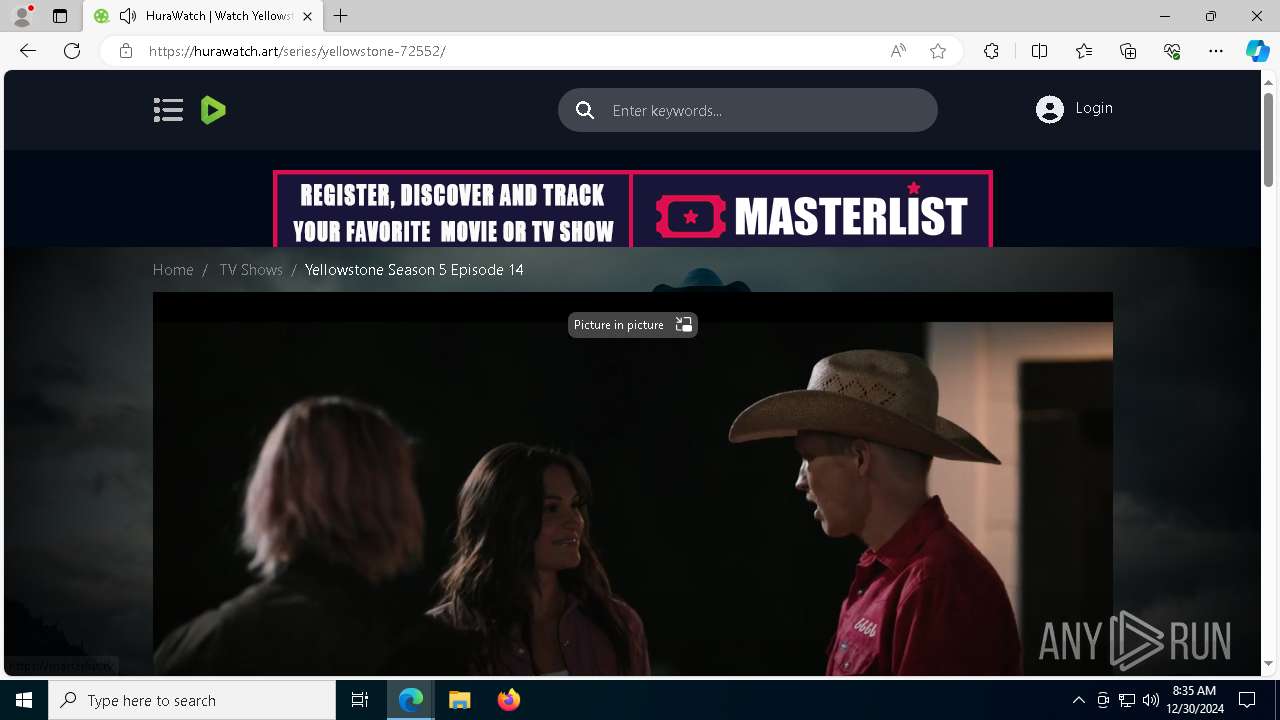Open clock and date flyout

(x=1195, y=700)
